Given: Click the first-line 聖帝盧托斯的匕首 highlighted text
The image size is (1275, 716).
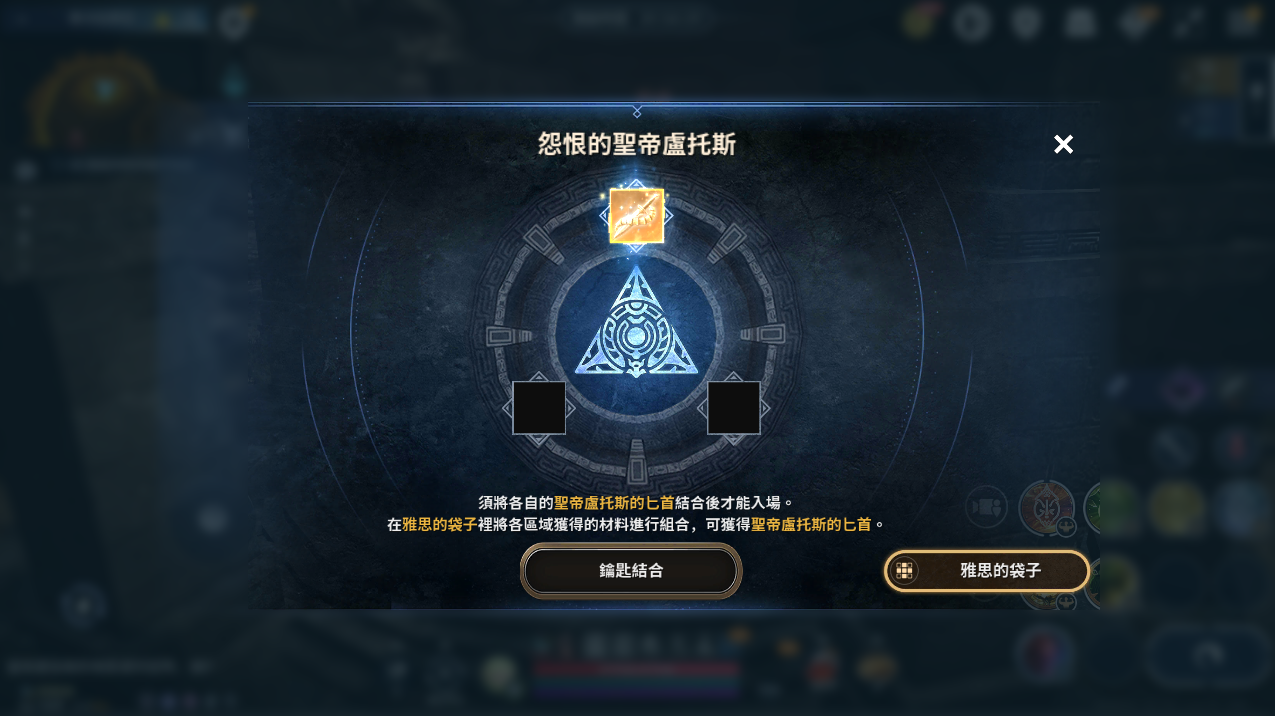Looking at the screenshot, I should (x=614, y=502).
